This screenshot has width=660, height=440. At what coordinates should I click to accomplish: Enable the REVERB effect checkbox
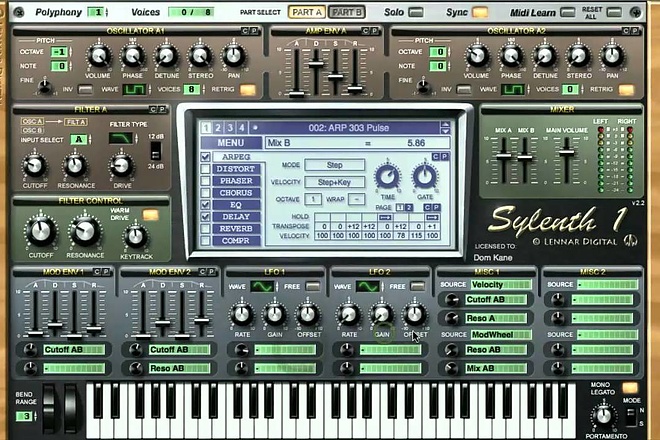pyautogui.click(x=205, y=229)
